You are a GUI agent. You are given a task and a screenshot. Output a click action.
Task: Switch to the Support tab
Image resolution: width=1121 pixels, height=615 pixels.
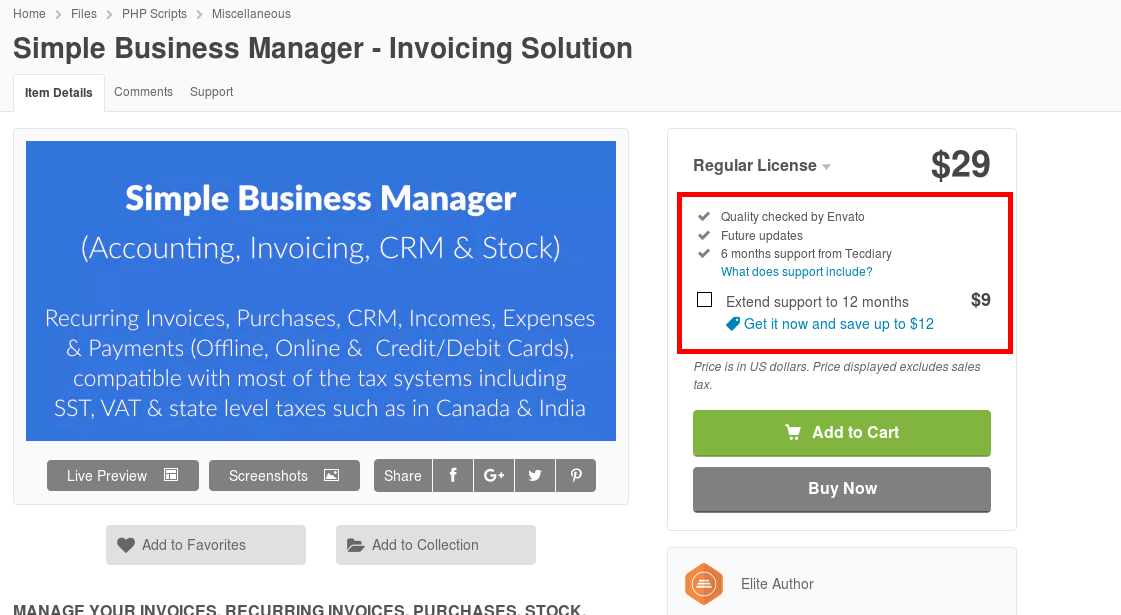211,92
